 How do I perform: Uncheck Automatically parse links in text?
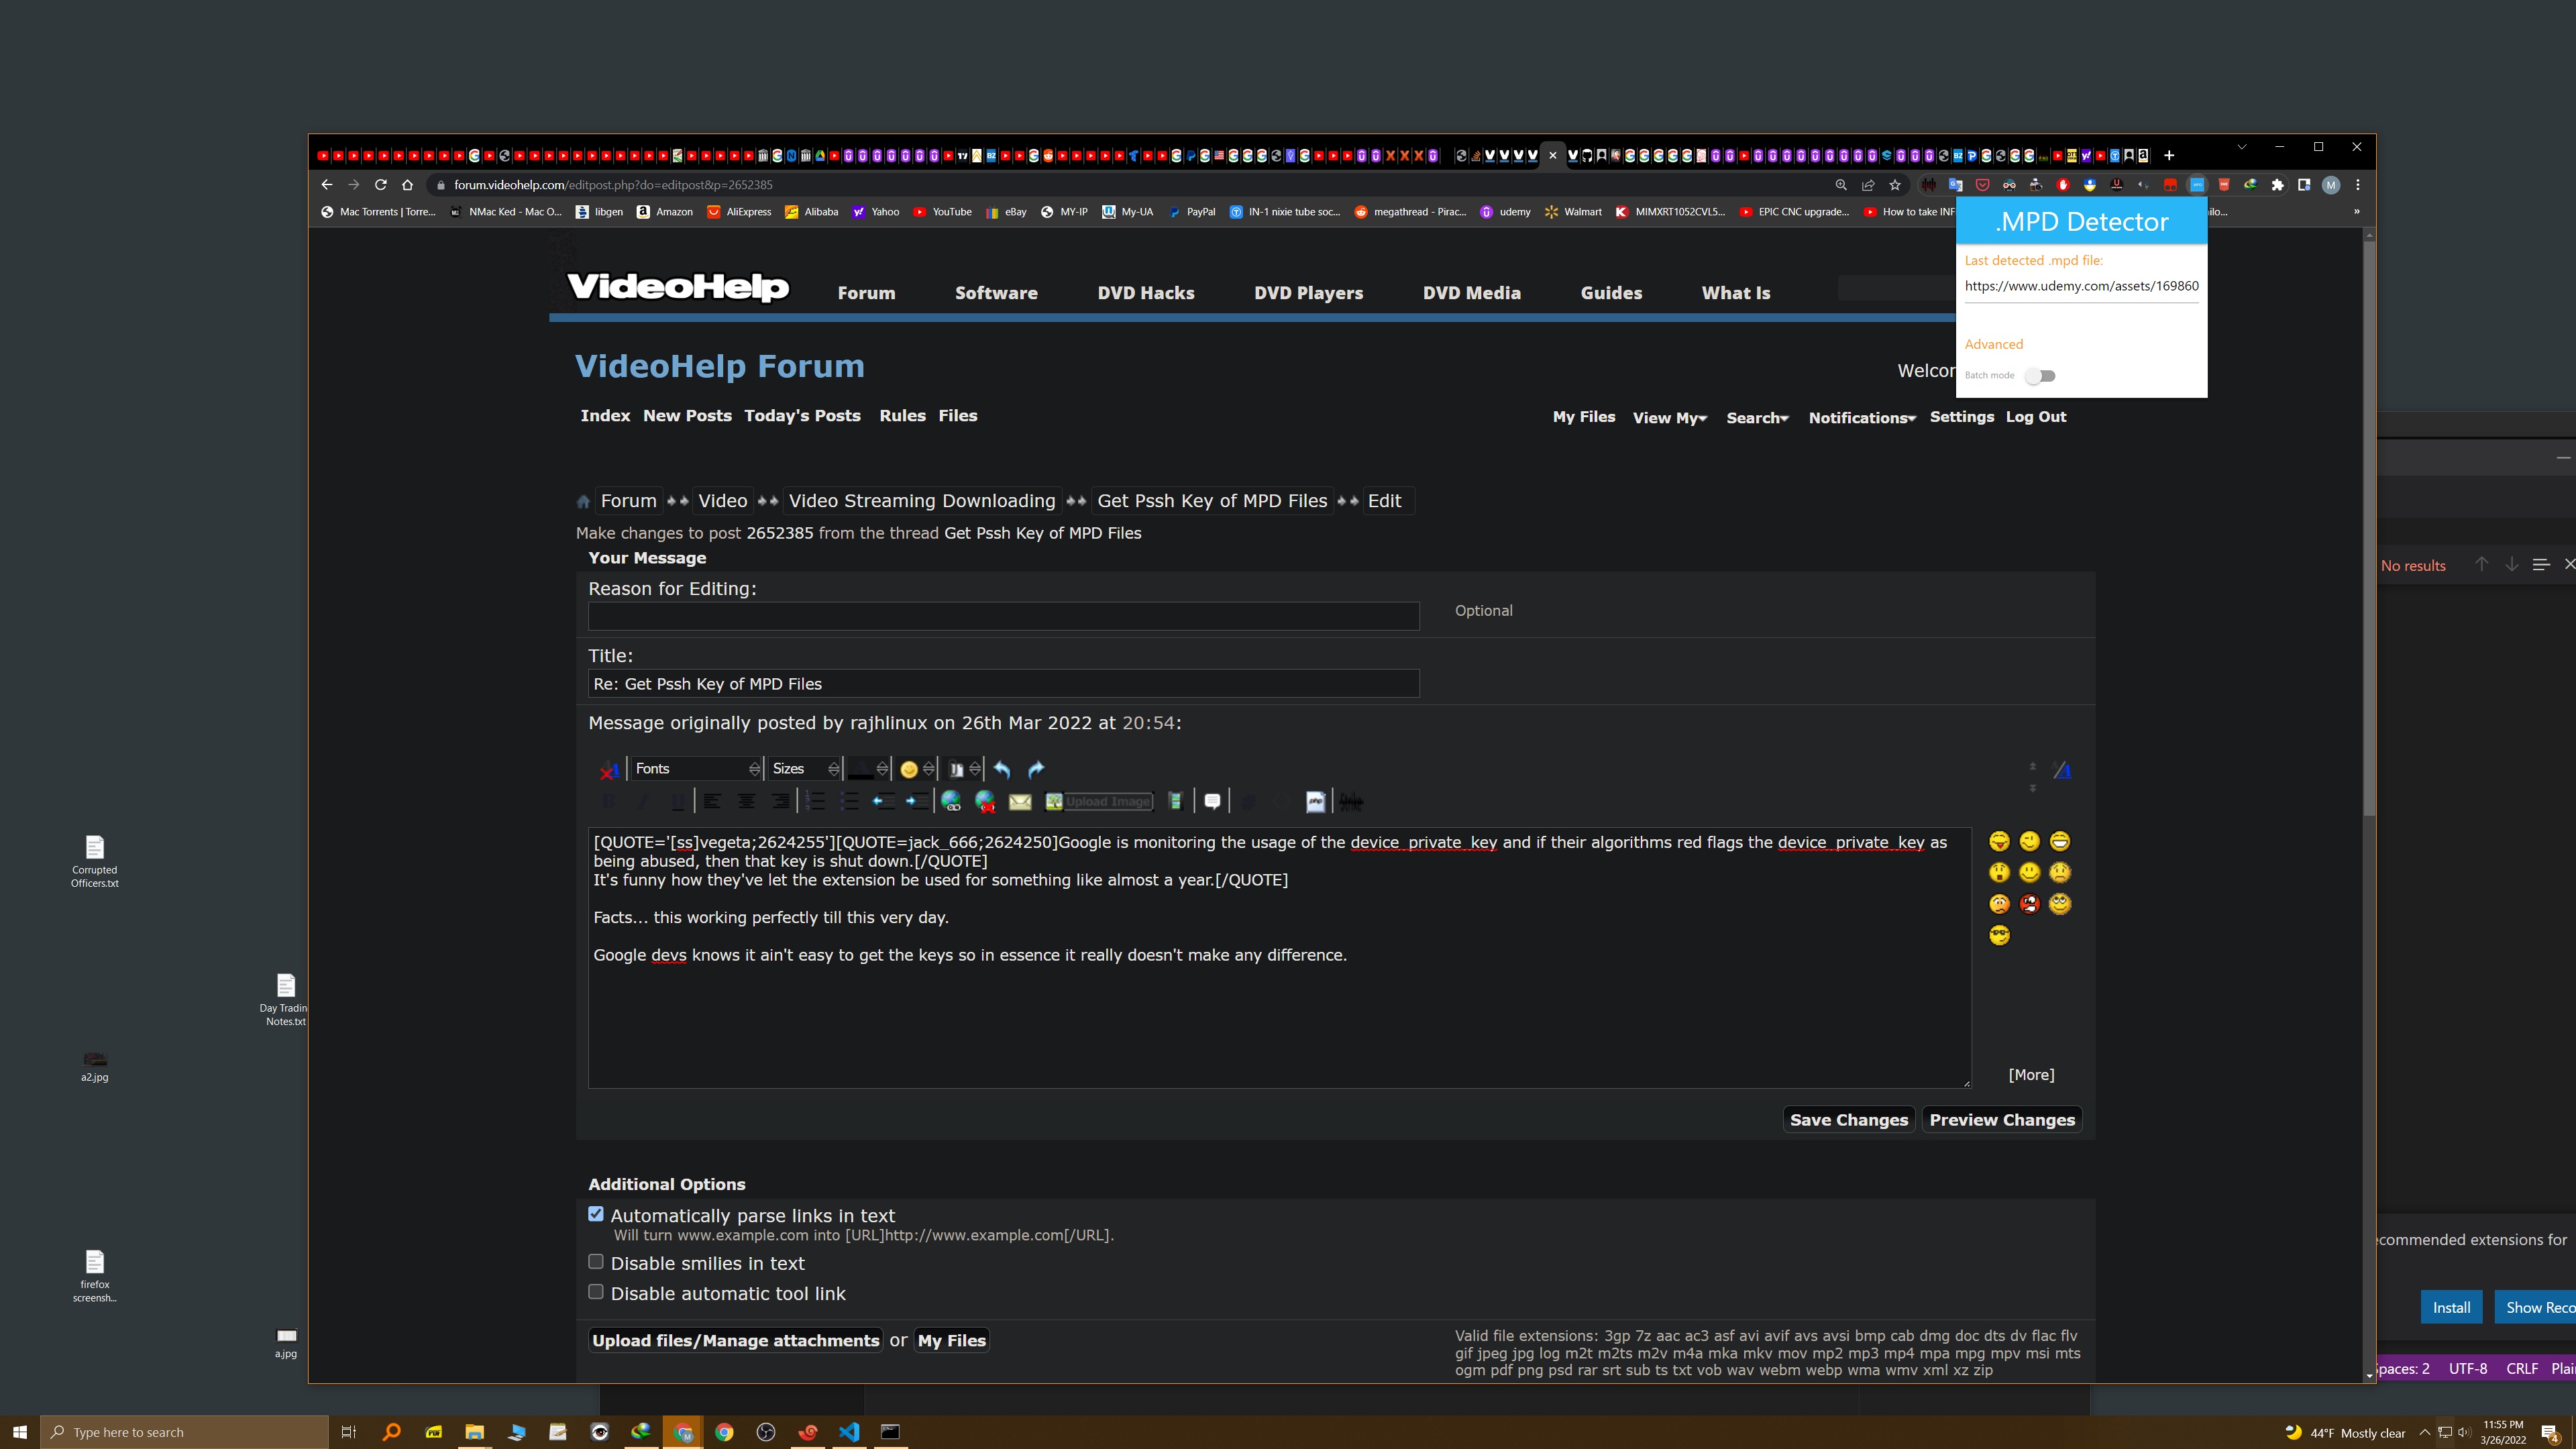tap(596, 1214)
